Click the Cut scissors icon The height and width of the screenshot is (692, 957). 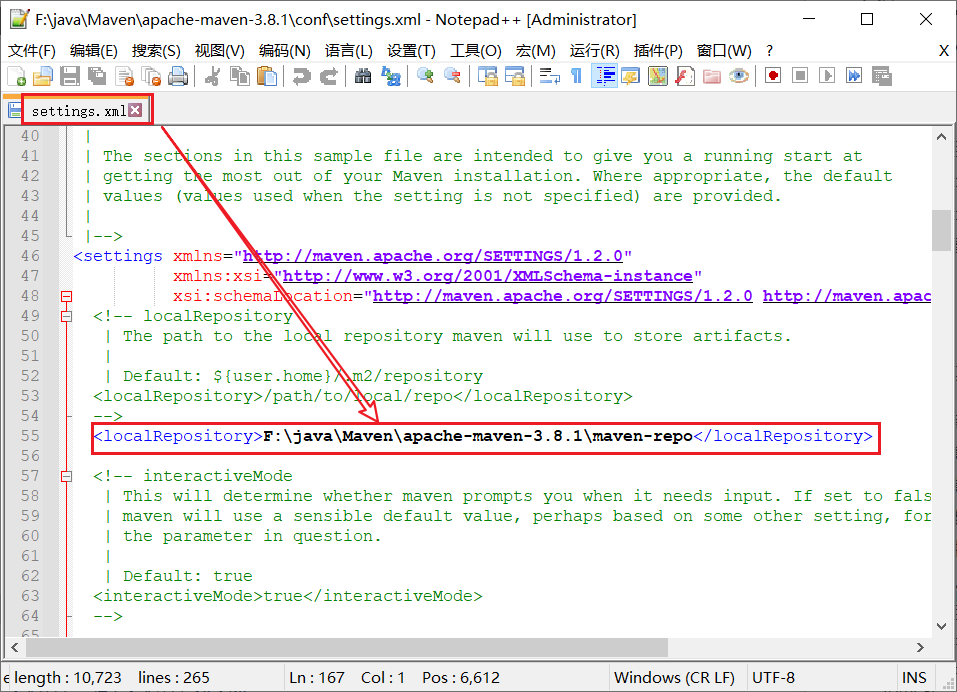(212, 76)
